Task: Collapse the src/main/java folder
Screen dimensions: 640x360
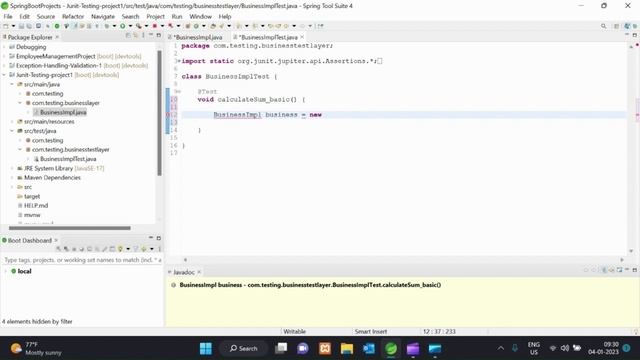Action: pos(12,84)
